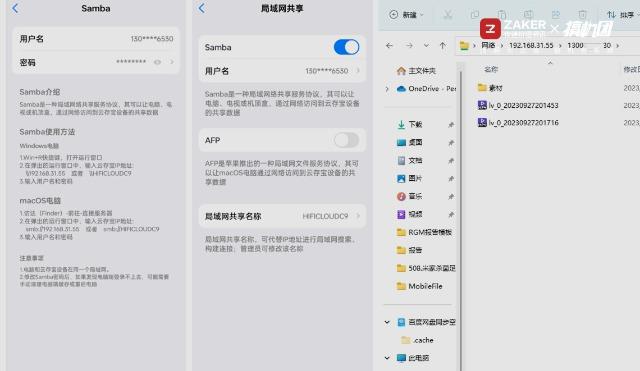Open the 508.米家杀菌足 folder
The image size is (640, 371).
(x=426, y=268)
